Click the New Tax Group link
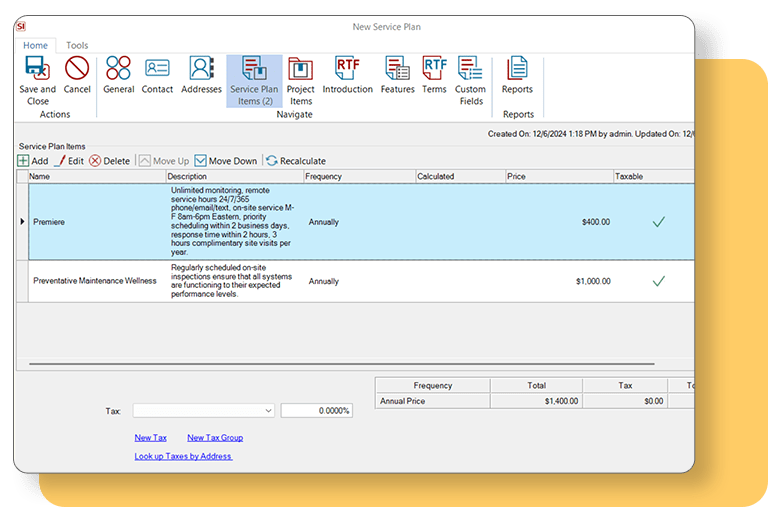The height and width of the screenshot is (526, 780). (x=215, y=437)
